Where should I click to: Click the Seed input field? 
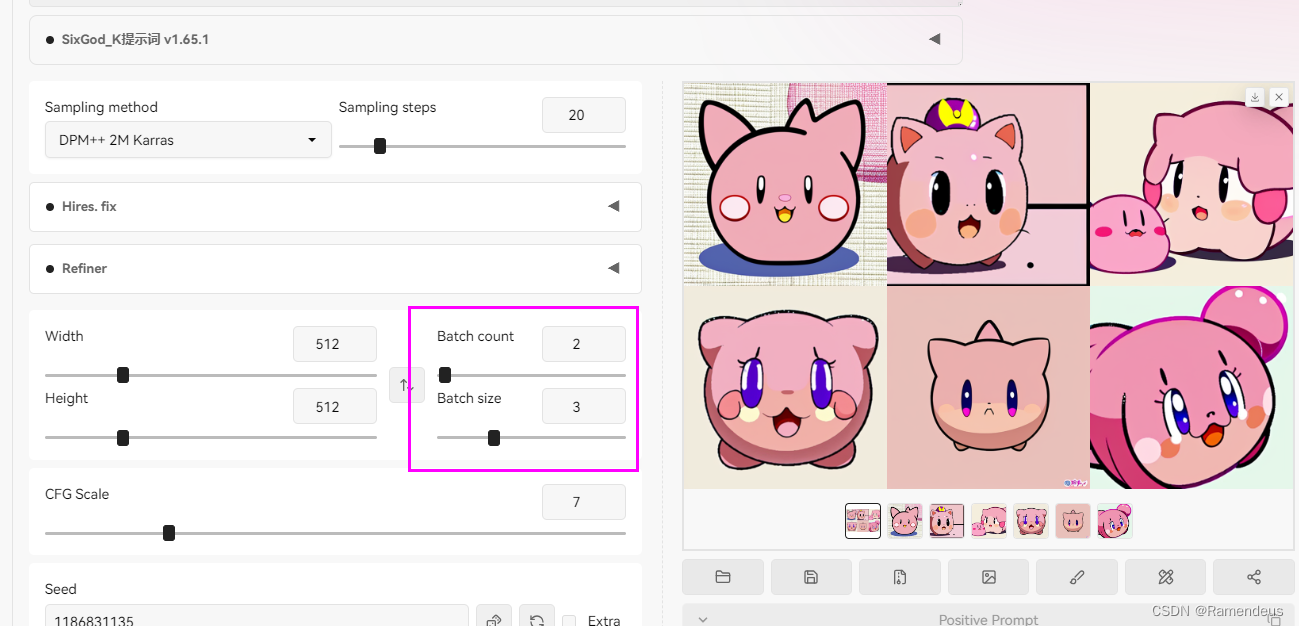(x=257, y=618)
